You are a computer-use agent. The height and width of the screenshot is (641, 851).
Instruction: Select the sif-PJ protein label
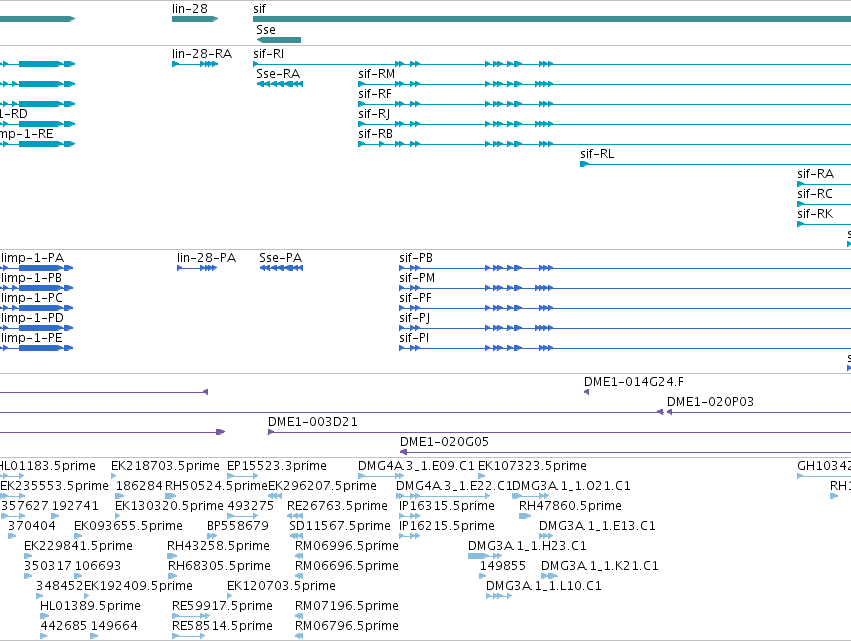click(x=415, y=319)
